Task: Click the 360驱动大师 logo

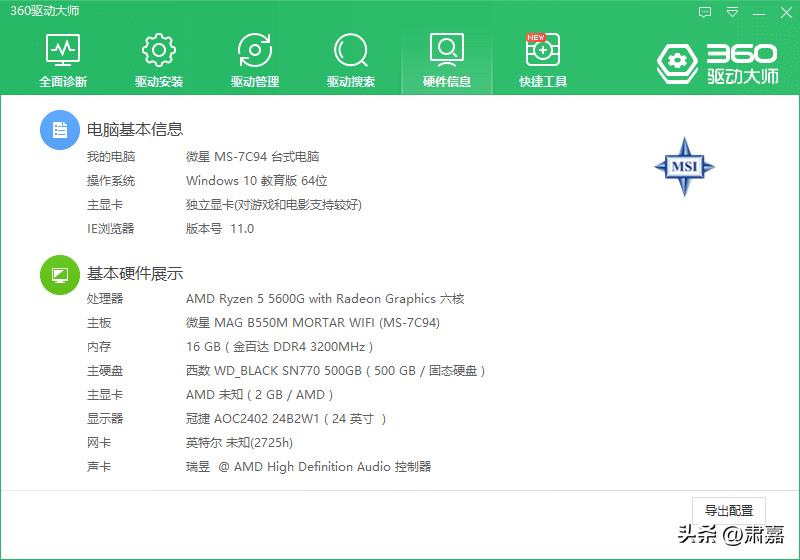Action: [717, 63]
